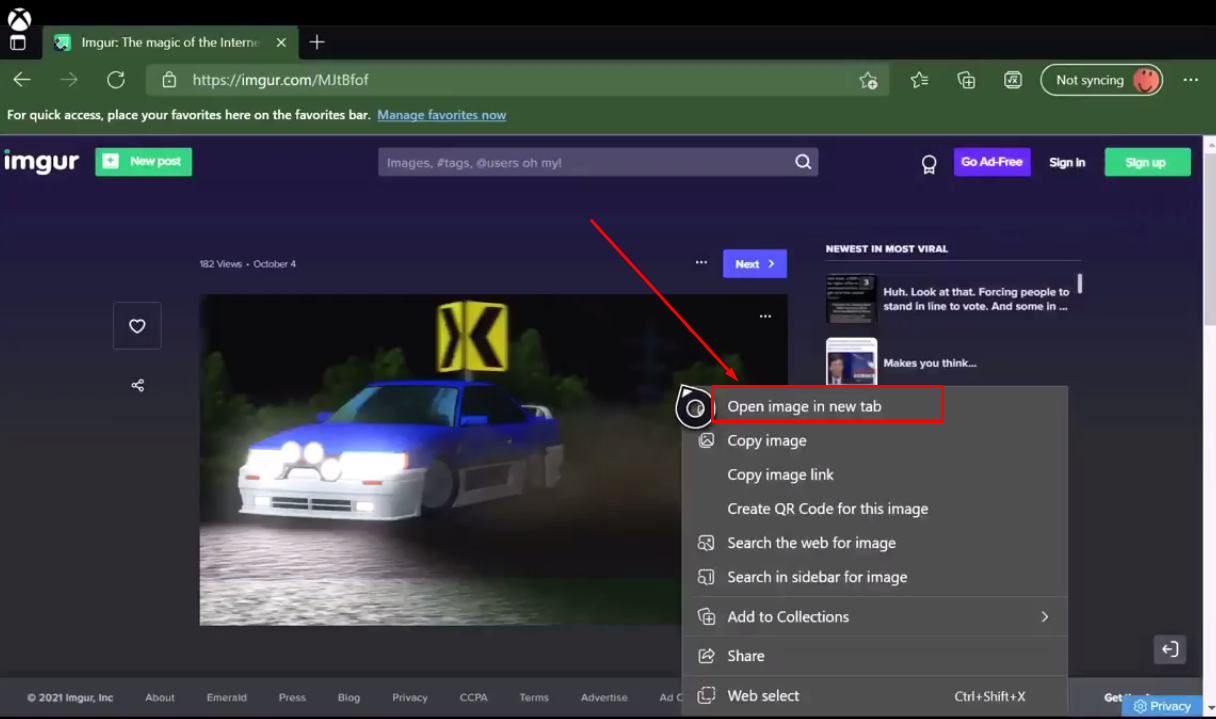This screenshot has width=1216, height=719.
Task: Open the share icon below the heart
Action: [137, 385]
